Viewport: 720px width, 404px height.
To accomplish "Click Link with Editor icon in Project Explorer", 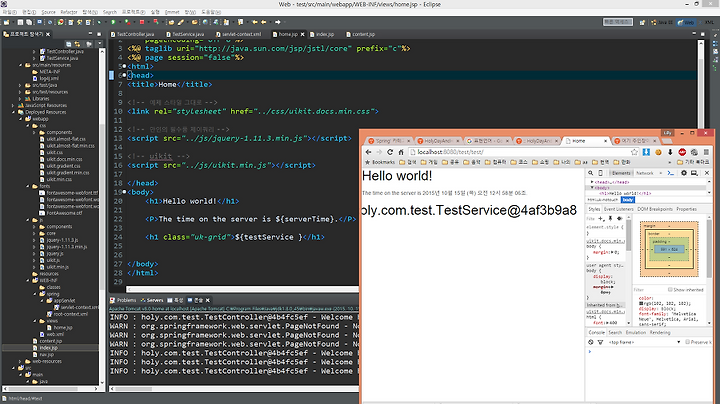I will pyautogui.click(x=77, y=44).
